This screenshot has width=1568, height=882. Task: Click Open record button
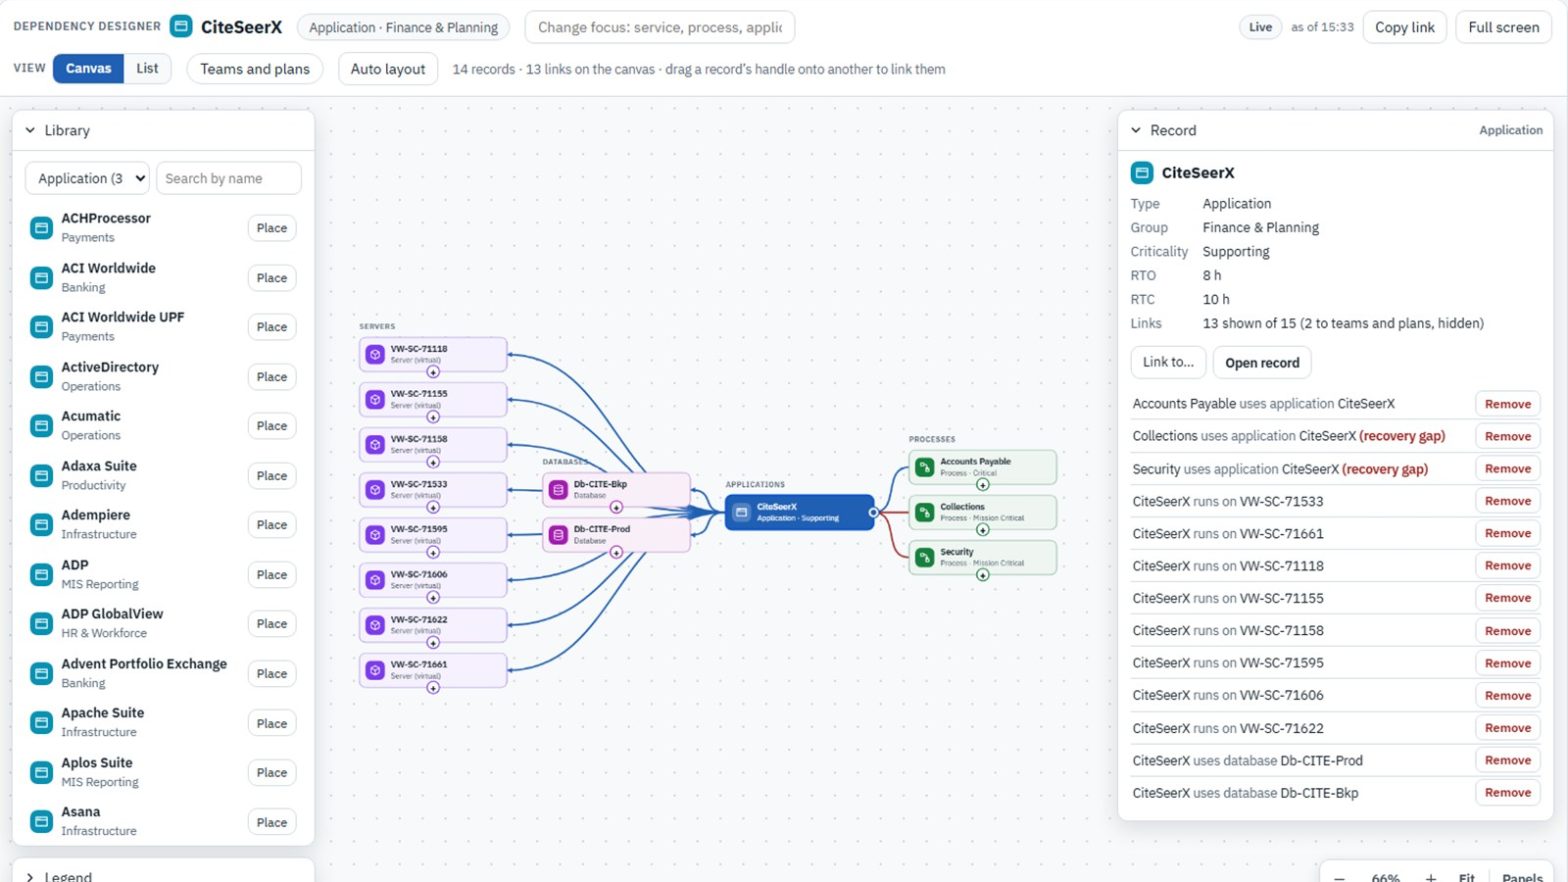tap(1262, 363)
